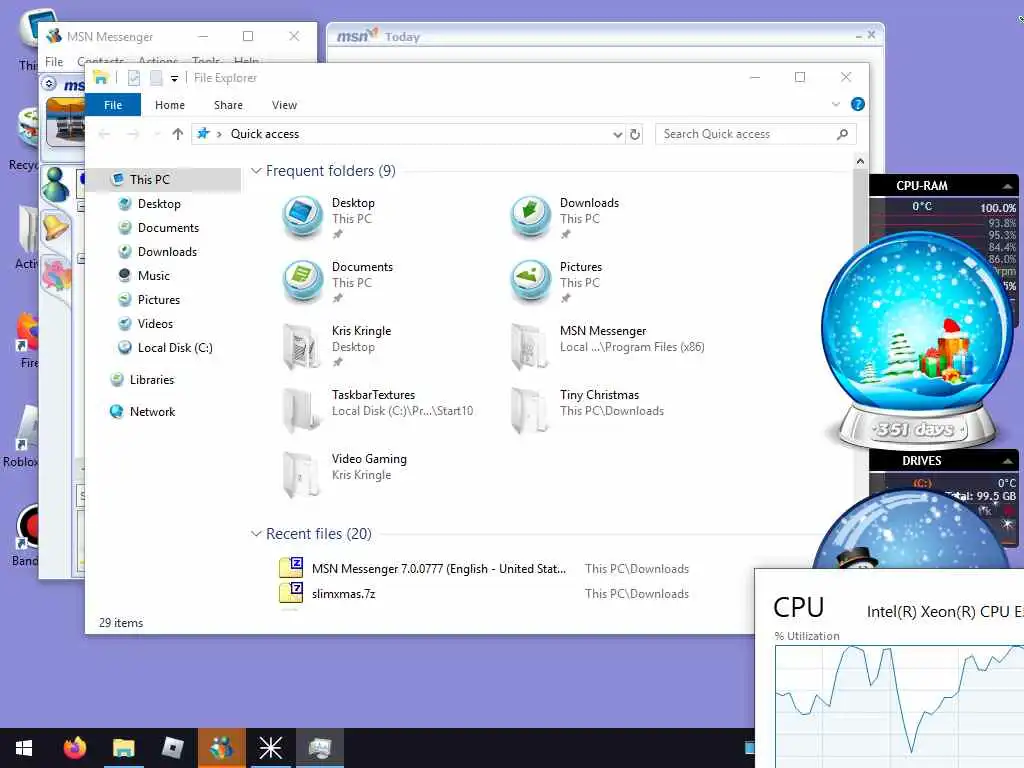The image size is (1024, 768).
Task: Open the Video Gaming folder icon
Action: 302,473
